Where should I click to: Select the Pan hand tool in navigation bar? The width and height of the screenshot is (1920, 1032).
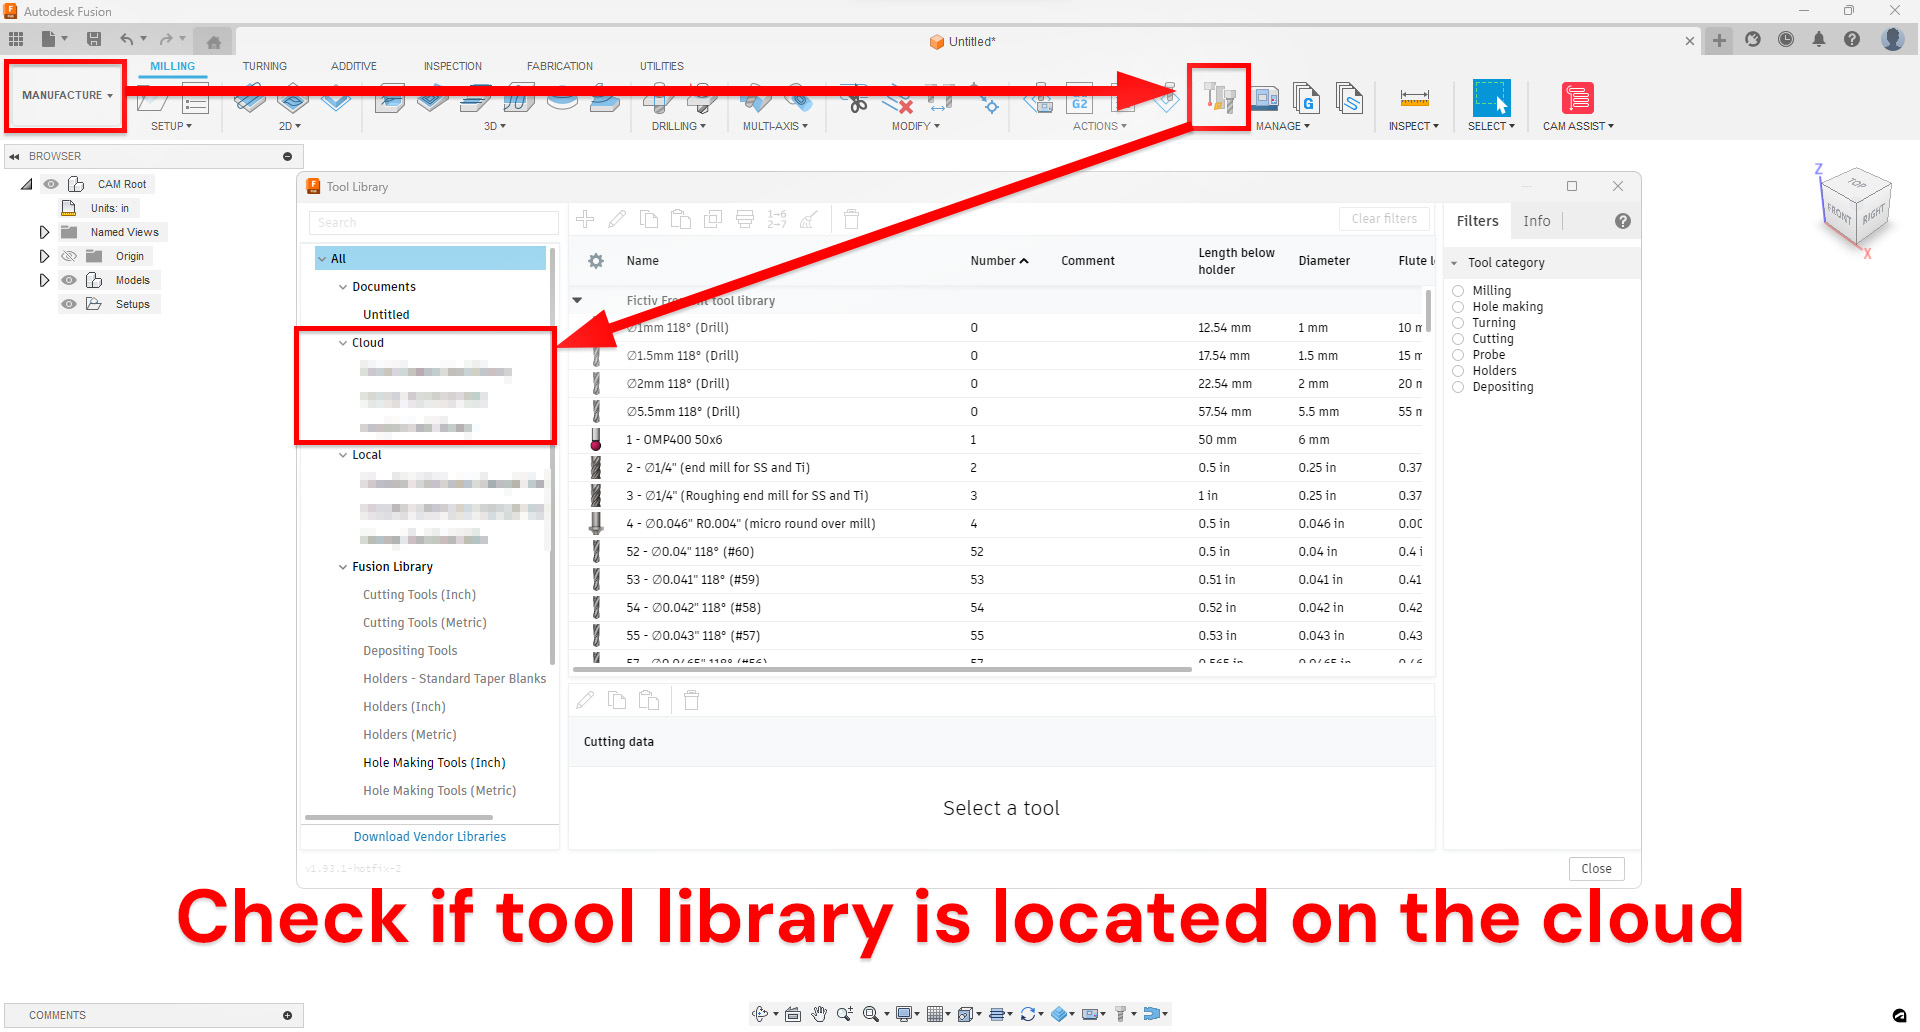[819, 1014]
